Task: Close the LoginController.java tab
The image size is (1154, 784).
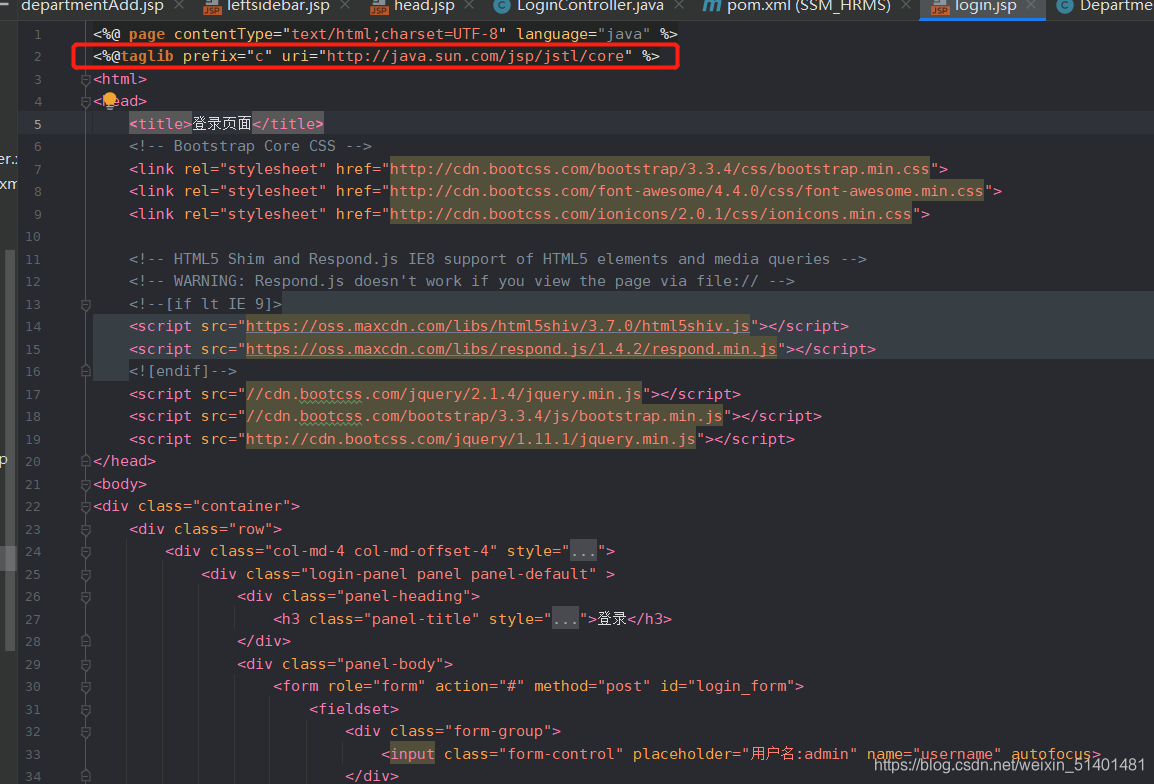Action: click(679, 6)
